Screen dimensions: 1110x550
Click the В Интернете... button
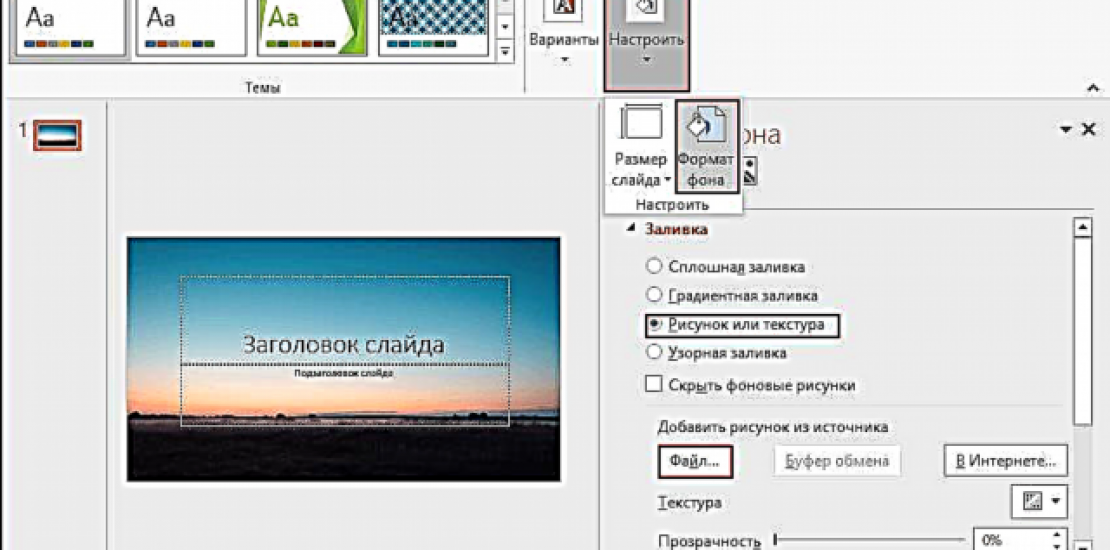coord(1005,461)
